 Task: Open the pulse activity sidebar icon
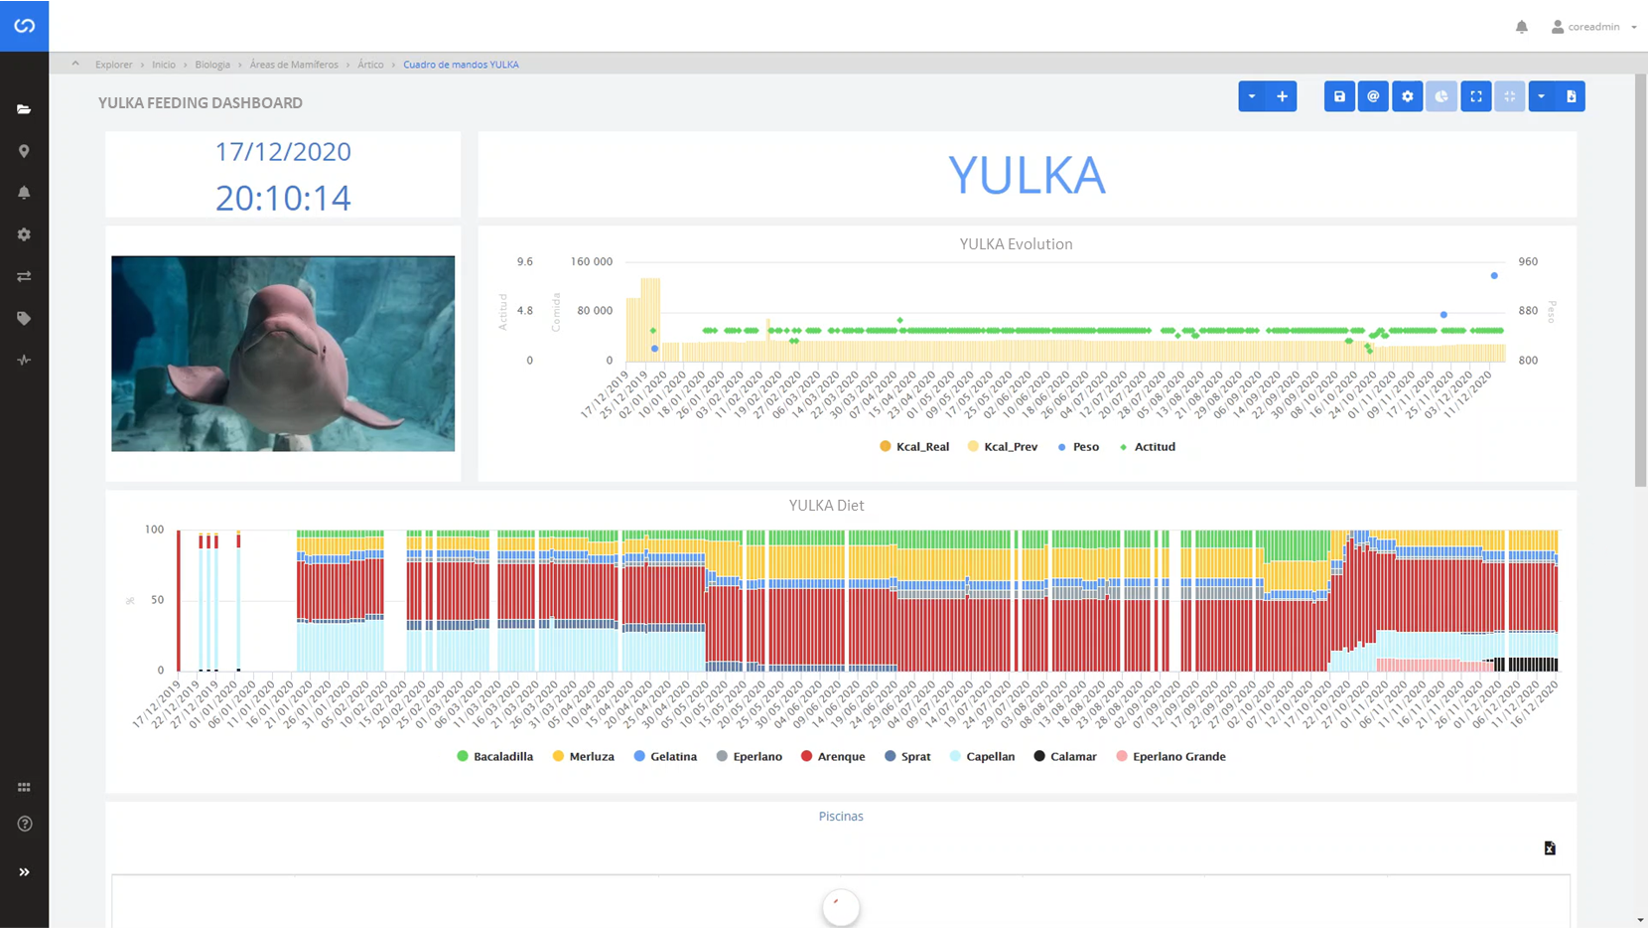click(24, 360)
